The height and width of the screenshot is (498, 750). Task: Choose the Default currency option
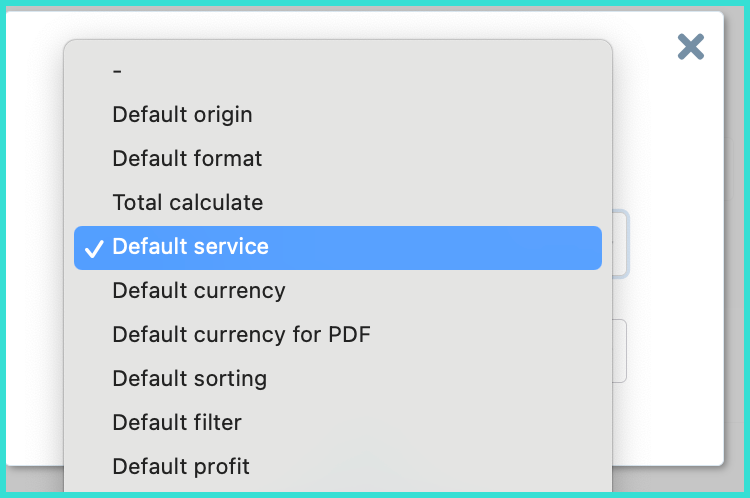199,291
